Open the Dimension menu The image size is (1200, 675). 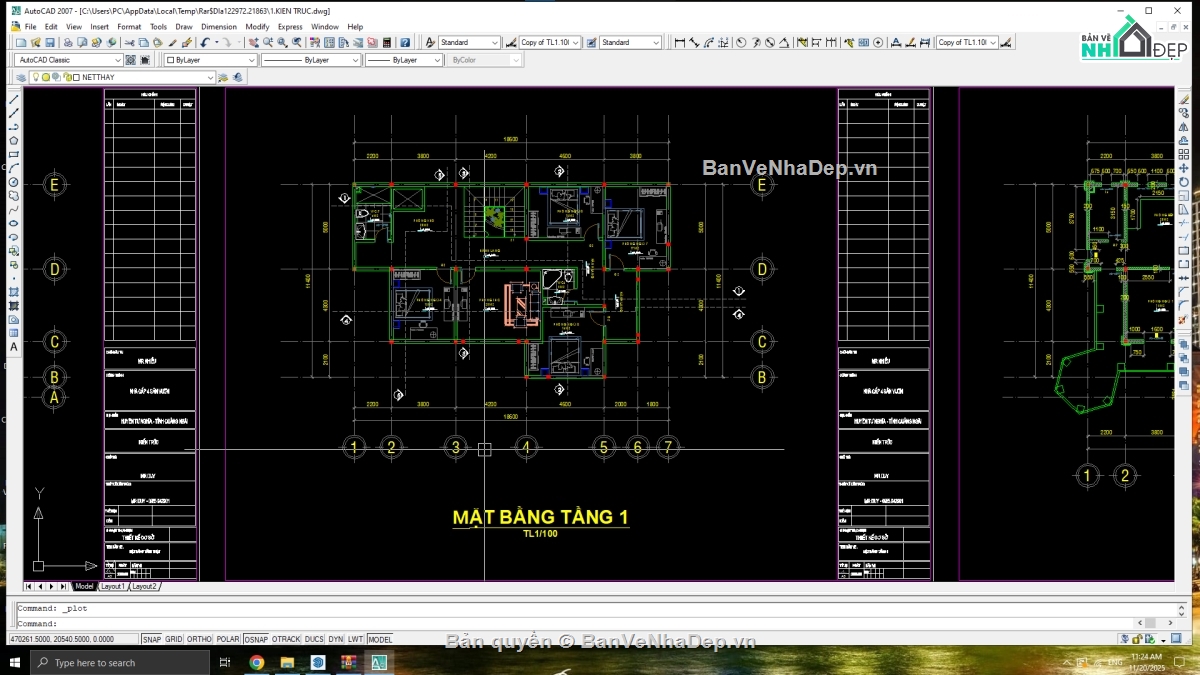click(219, 27)
